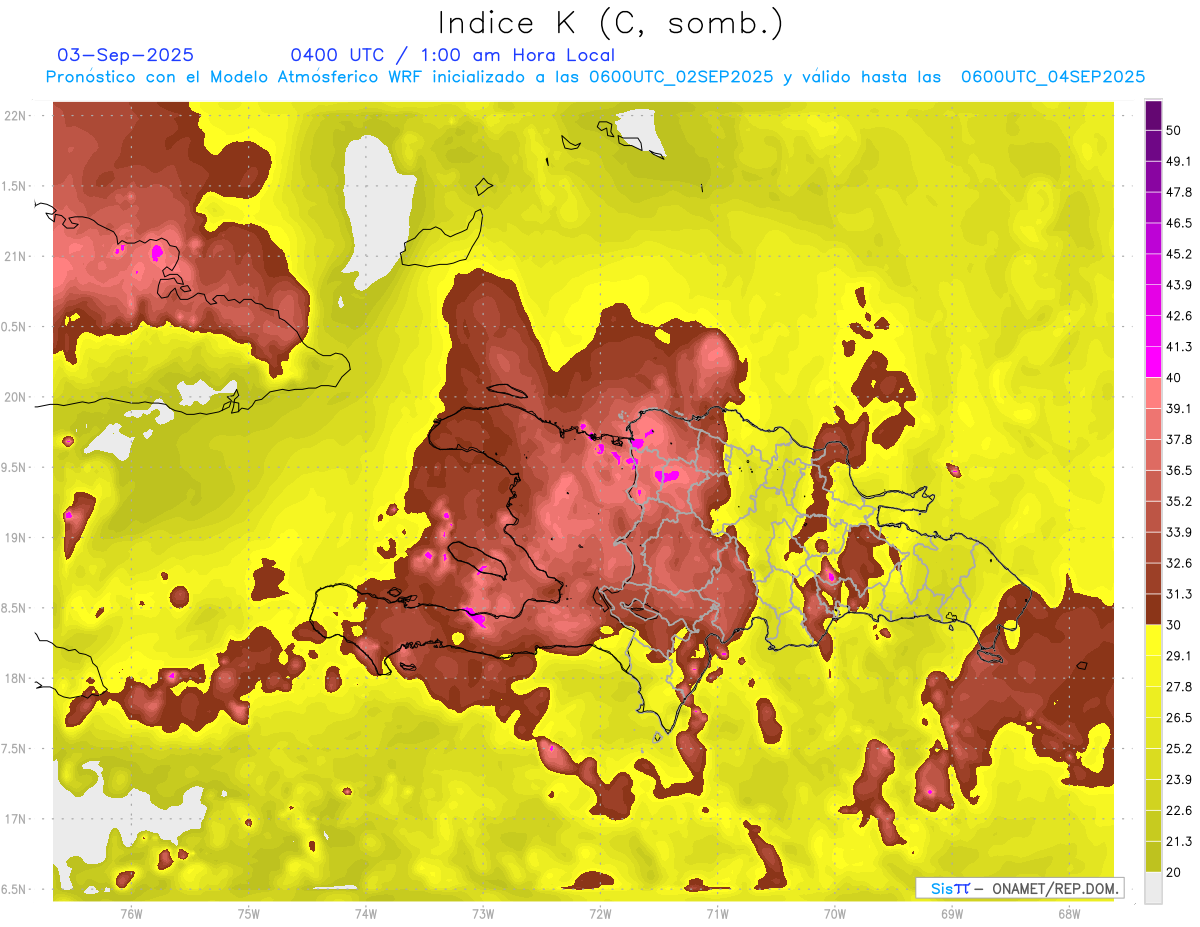Click initialization time "0600UTC_02SEP2025"
The height and width of the screenshot is (927, 1200).
[680, 77]
